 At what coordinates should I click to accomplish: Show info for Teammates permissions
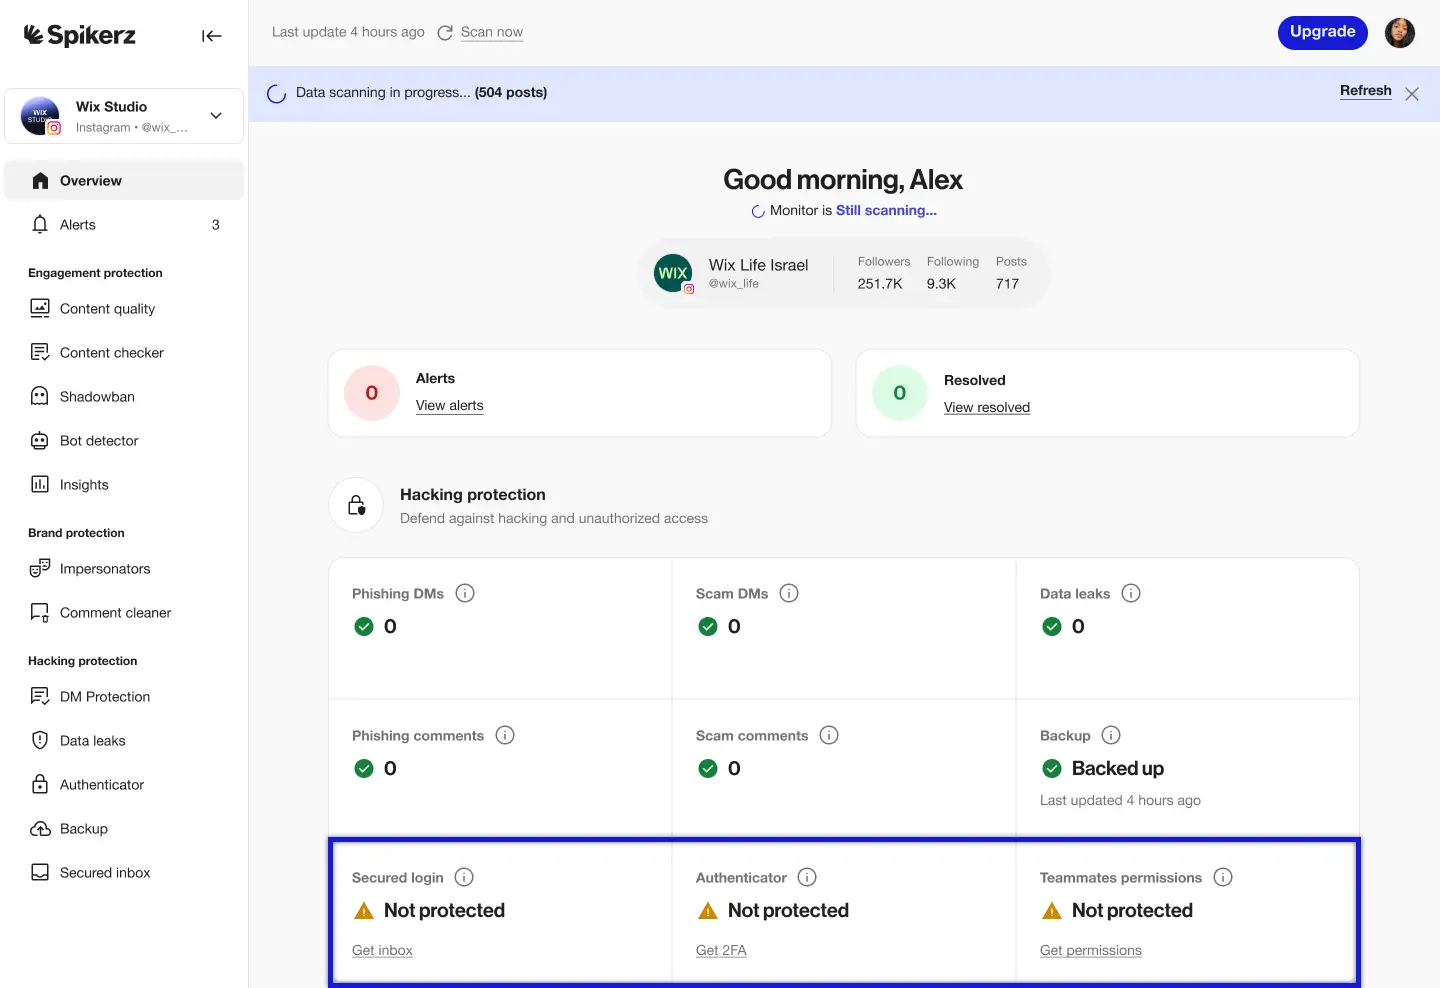(x=1223, y=877)
